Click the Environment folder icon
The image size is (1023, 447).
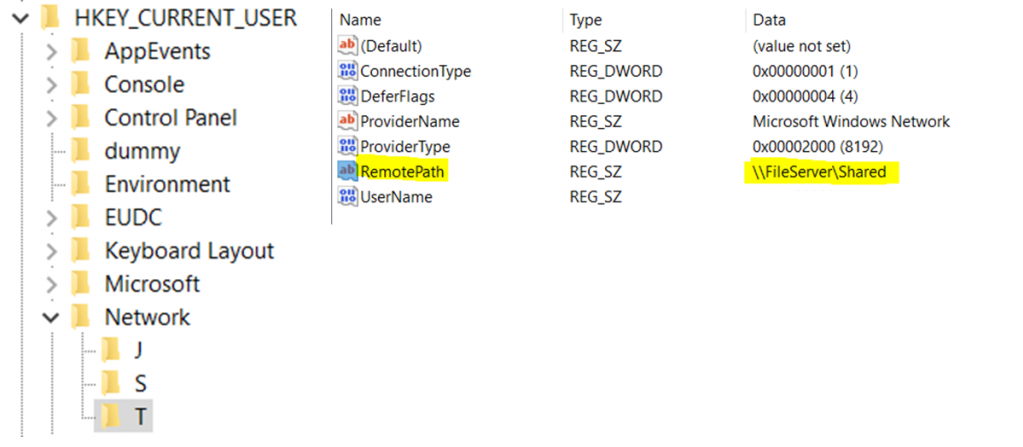click(x=82, y=184)
